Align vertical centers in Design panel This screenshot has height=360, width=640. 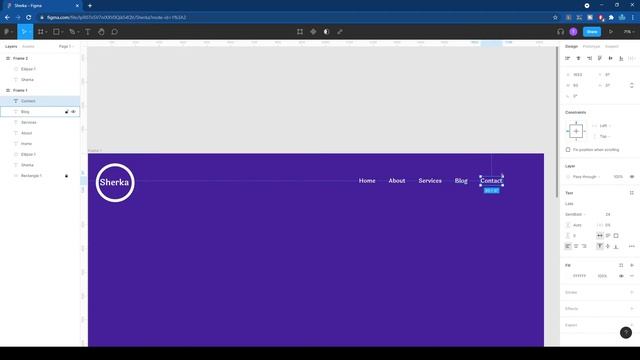(x=611, y=58)
